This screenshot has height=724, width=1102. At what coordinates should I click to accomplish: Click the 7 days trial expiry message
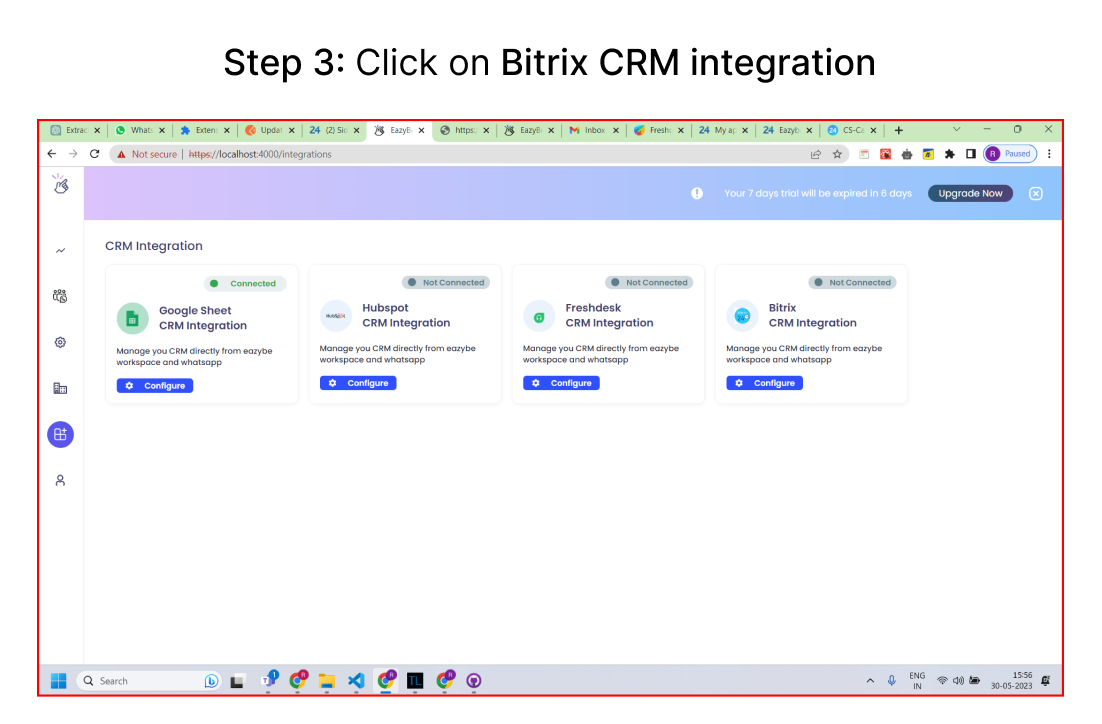point(818,193)
